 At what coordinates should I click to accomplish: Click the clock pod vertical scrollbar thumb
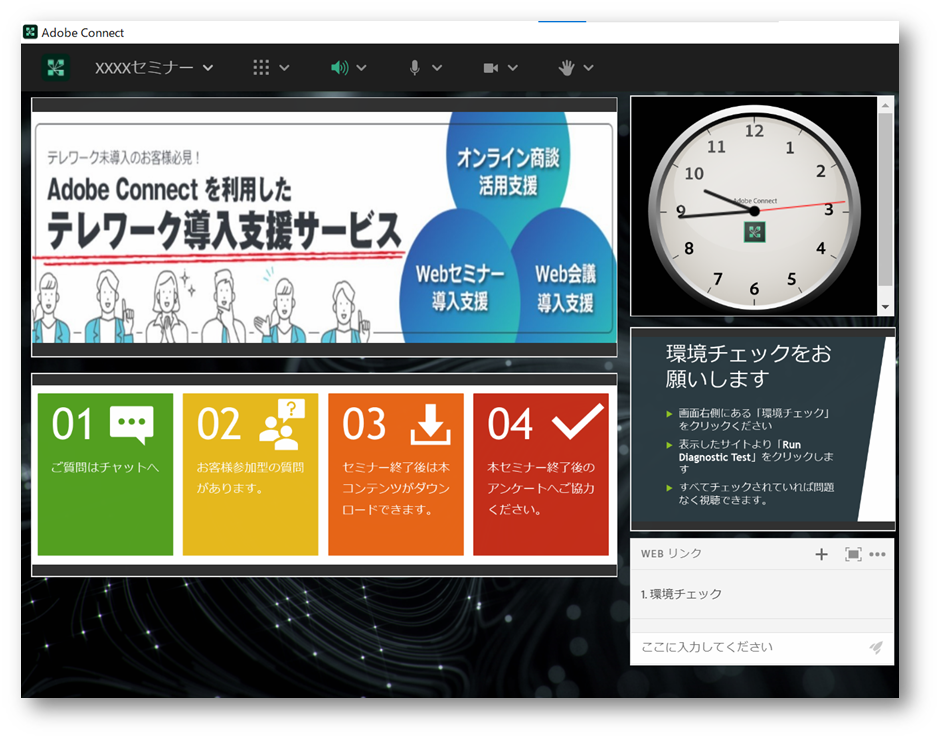tap(885, 199)
